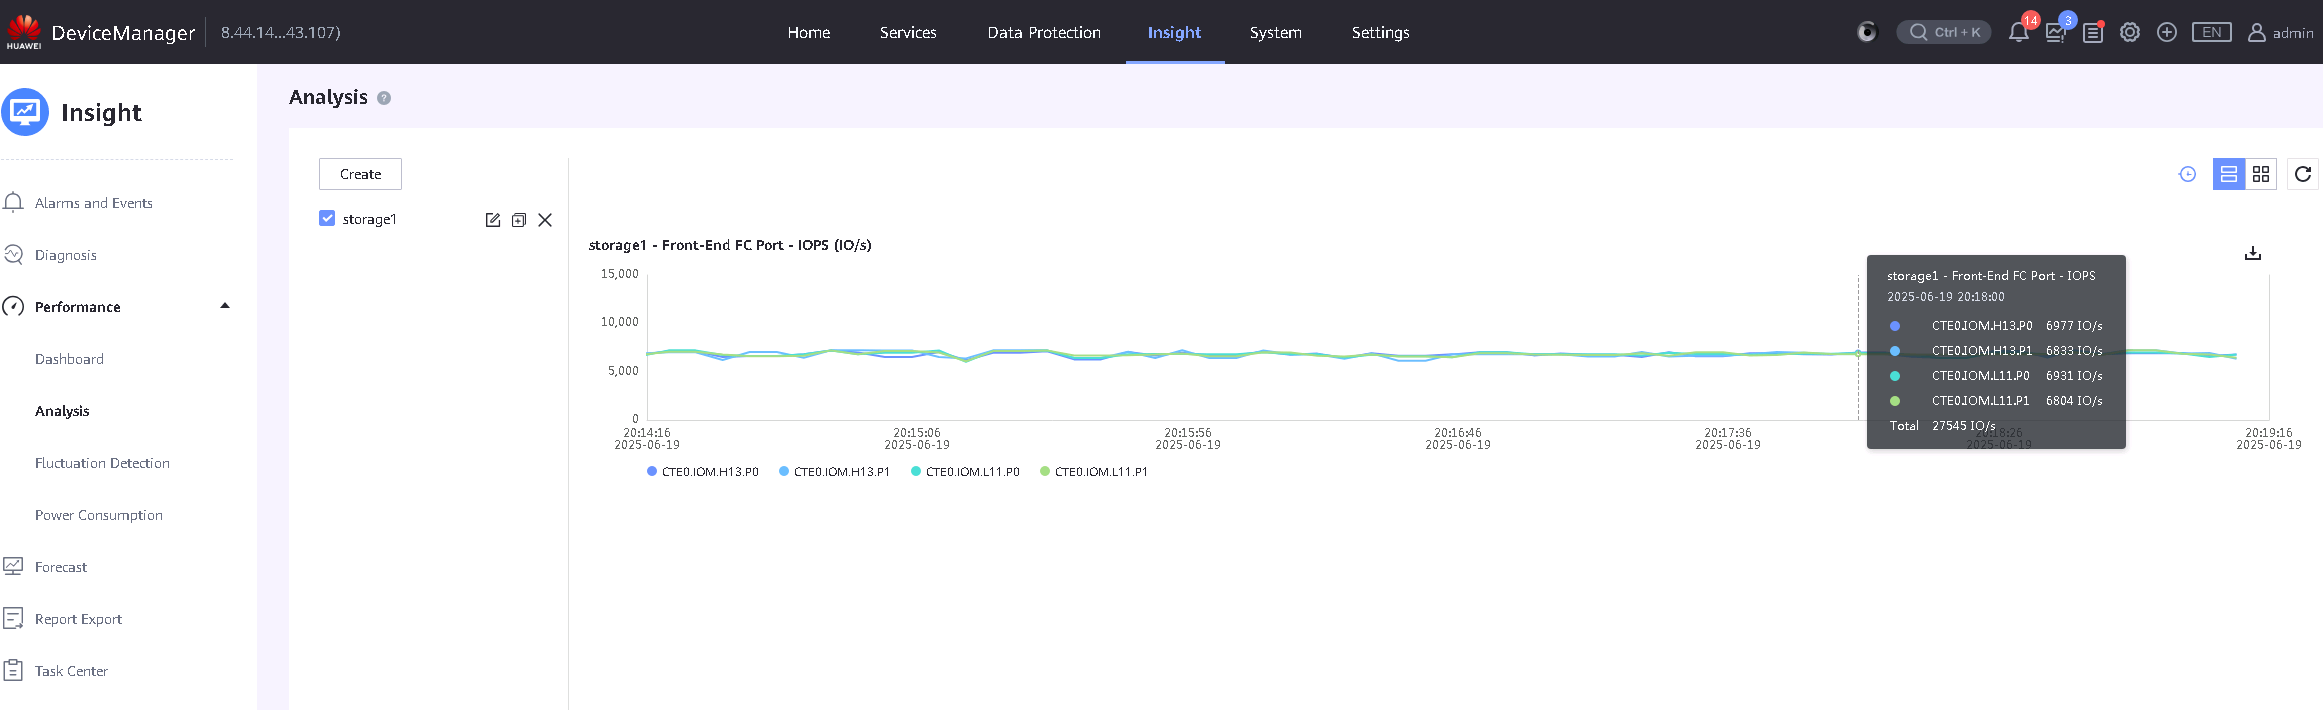Click the Task Center clipboard icon

13,670
